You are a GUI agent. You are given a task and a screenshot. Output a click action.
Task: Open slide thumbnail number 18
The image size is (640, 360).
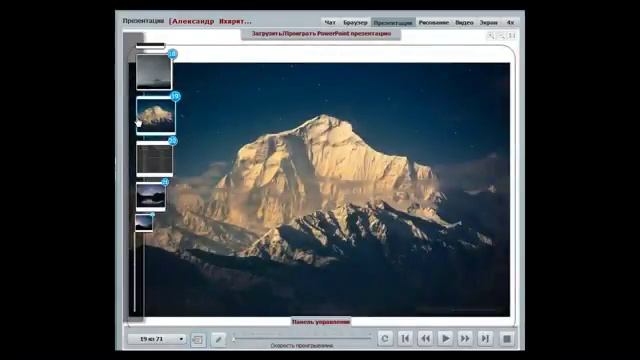pos(154,72)
